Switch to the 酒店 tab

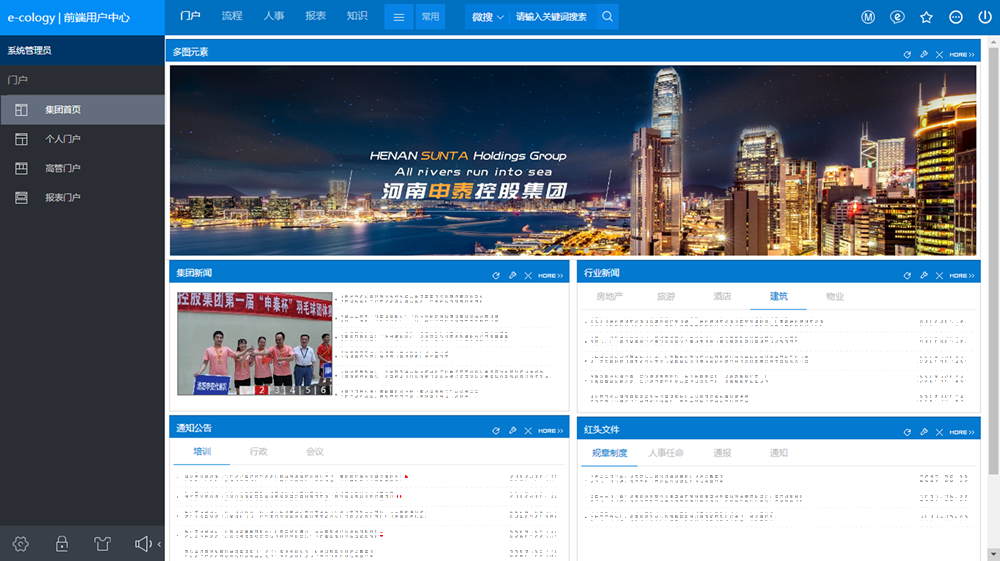722,296
